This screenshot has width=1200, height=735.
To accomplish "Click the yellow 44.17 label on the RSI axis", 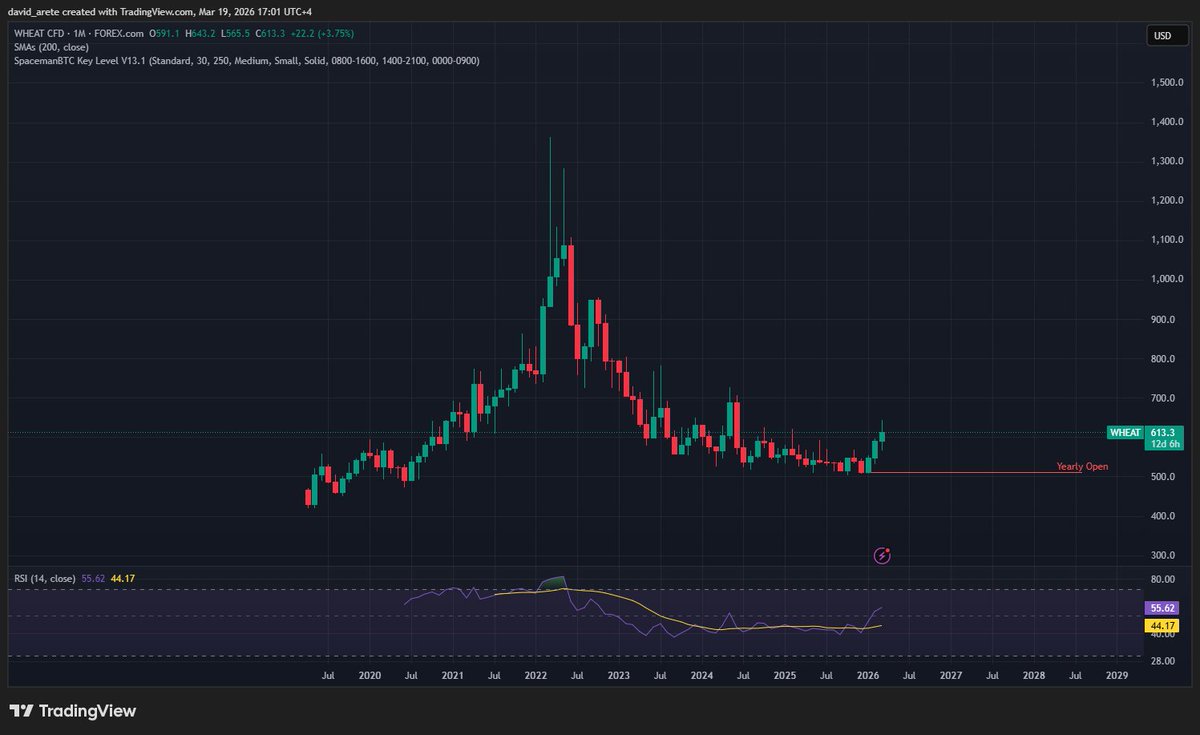I will pos(1163,625).
